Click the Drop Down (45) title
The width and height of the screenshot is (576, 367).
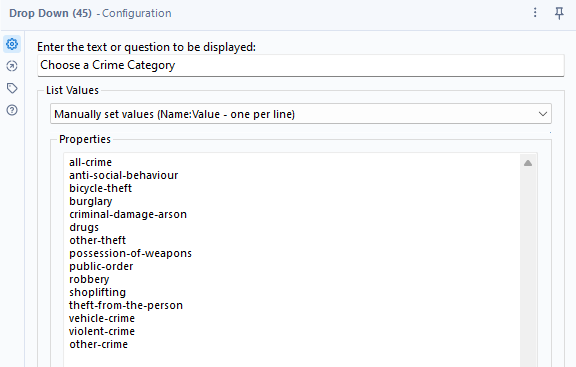(50, 13)
